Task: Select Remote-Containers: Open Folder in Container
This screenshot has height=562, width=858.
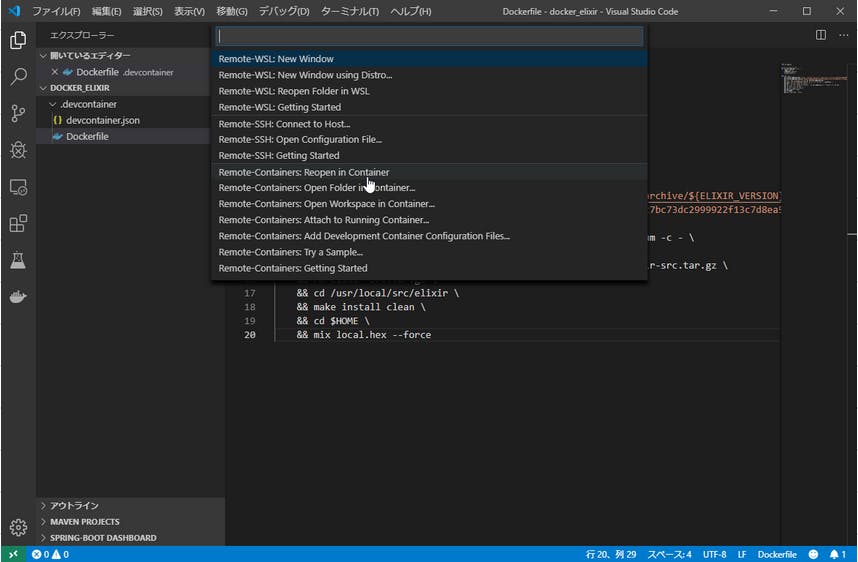Action: click(430, 188)
